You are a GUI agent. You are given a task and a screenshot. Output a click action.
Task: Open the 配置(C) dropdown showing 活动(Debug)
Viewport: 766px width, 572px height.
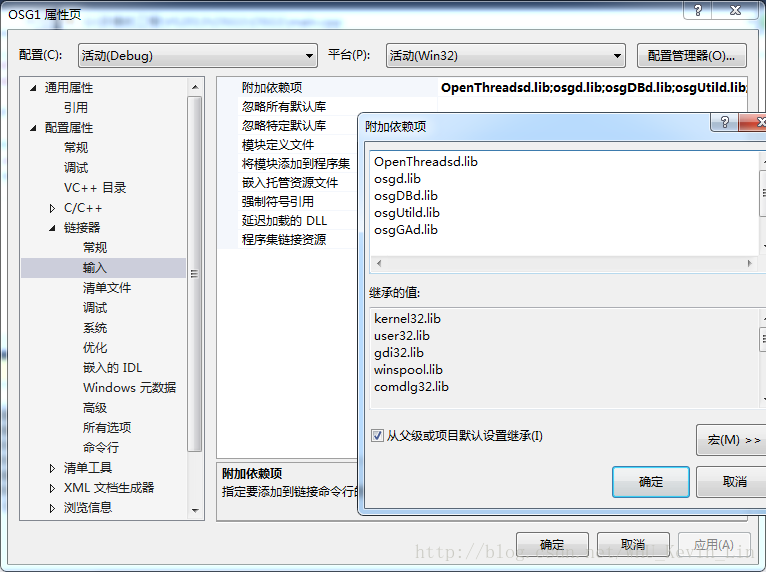(197, 56)
